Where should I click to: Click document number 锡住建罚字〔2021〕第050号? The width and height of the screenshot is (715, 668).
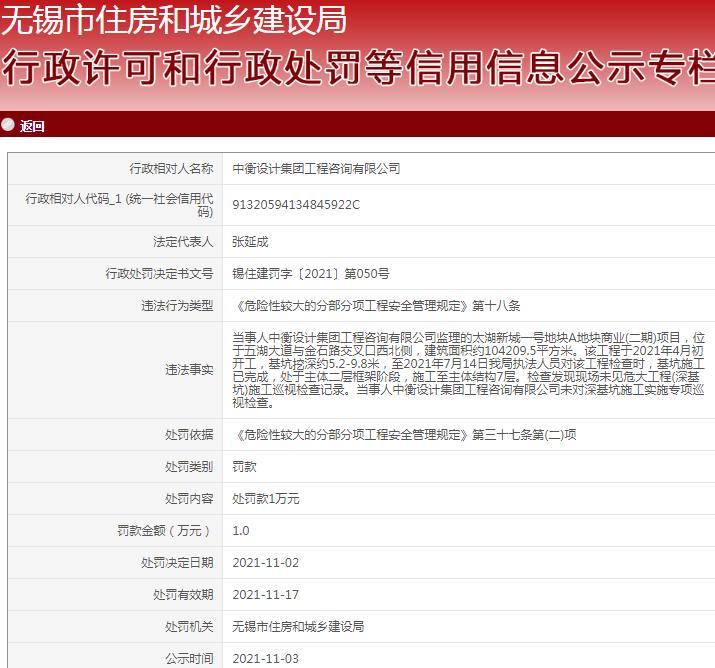[311, 274]
